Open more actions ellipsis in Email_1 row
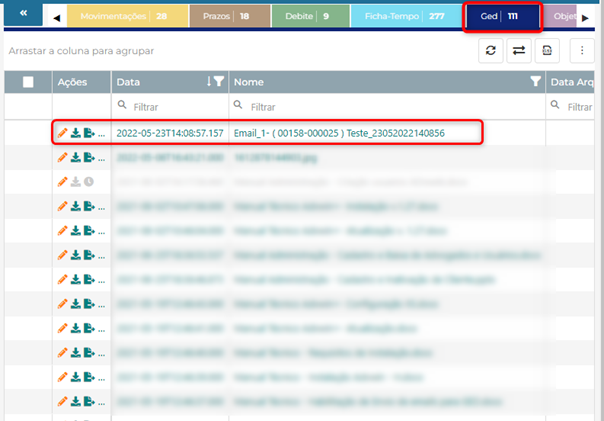Screen dimensions: 604x421 coord(101,135)
